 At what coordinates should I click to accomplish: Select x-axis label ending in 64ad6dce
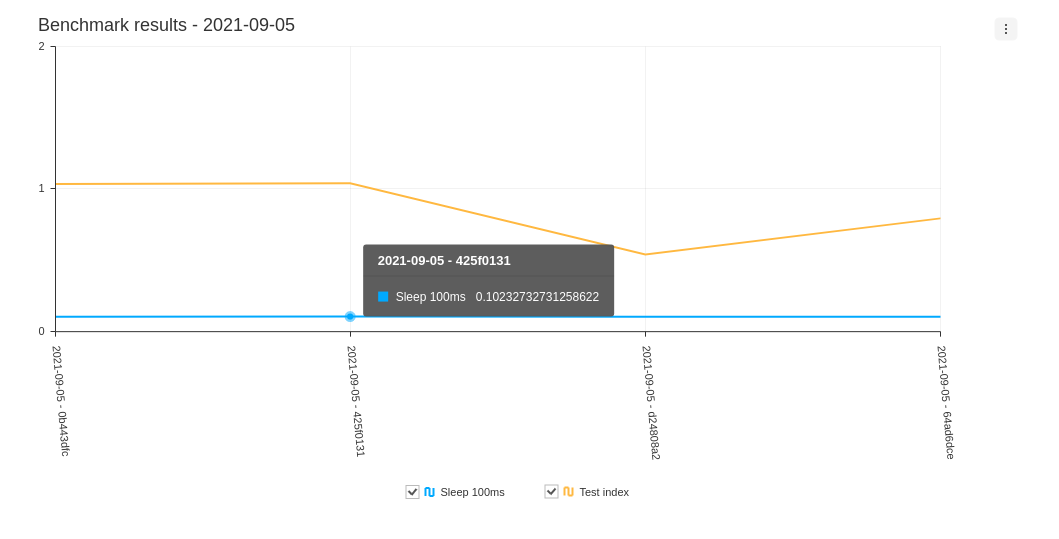pyautogui.click(x=947, y=402)
